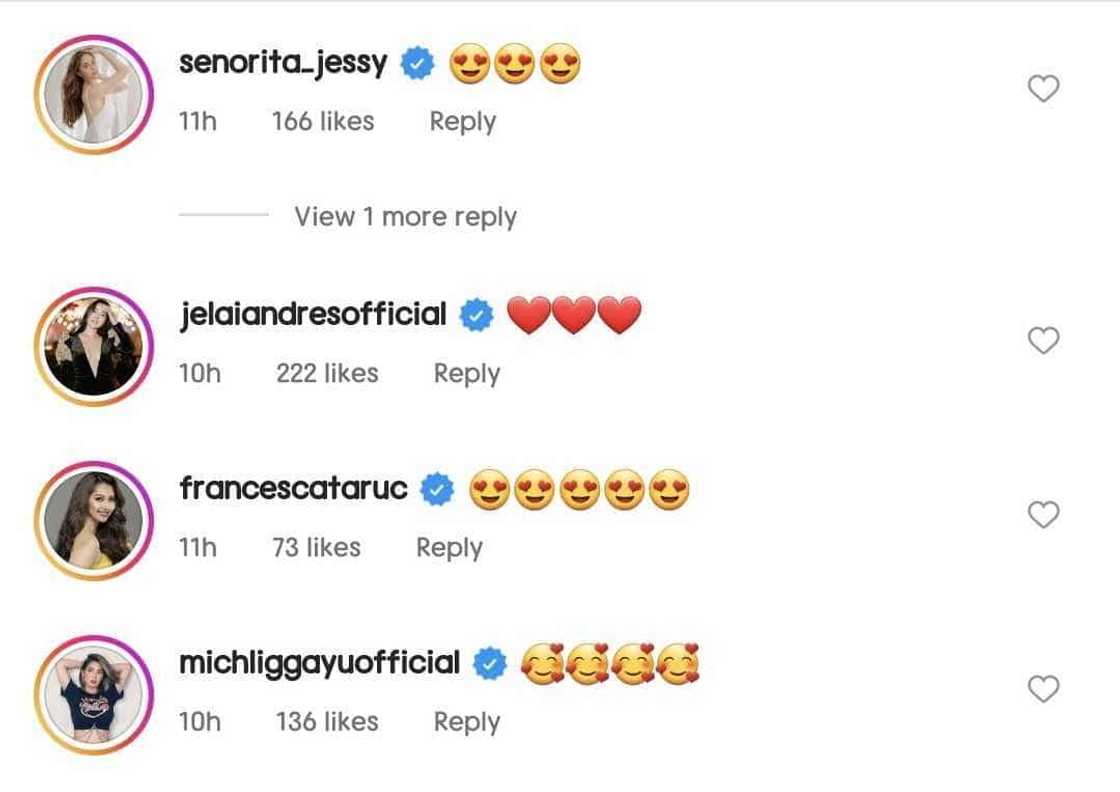Image resolution: width=1120 pixels, height=792 pixels.
Task: View jelaiandresofficial's avatar story
Action: point(93,347)
